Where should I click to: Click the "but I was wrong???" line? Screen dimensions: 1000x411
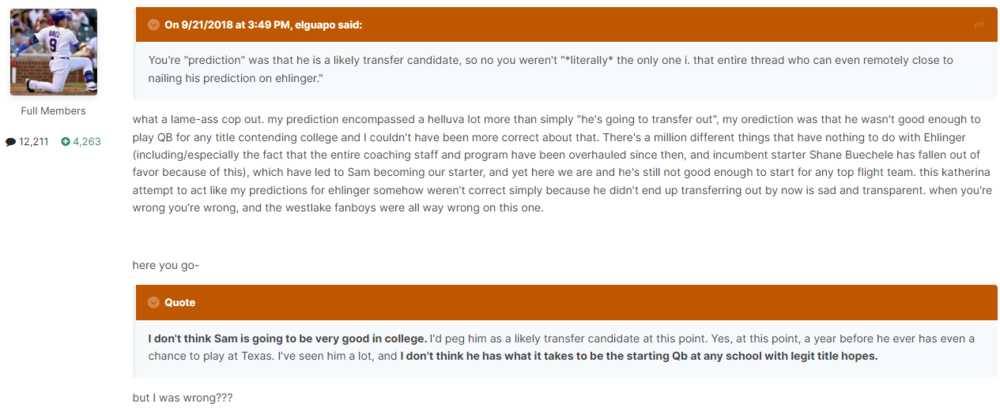[183, 397]
